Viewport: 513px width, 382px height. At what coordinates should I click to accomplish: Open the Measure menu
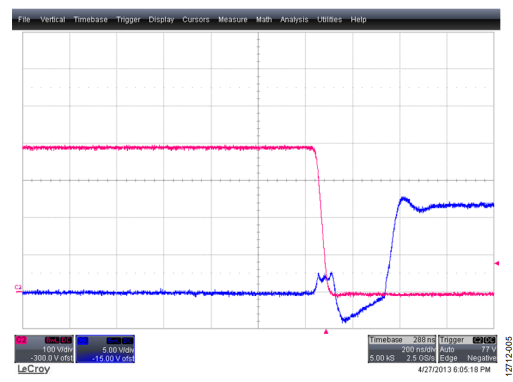click(233, 19)
